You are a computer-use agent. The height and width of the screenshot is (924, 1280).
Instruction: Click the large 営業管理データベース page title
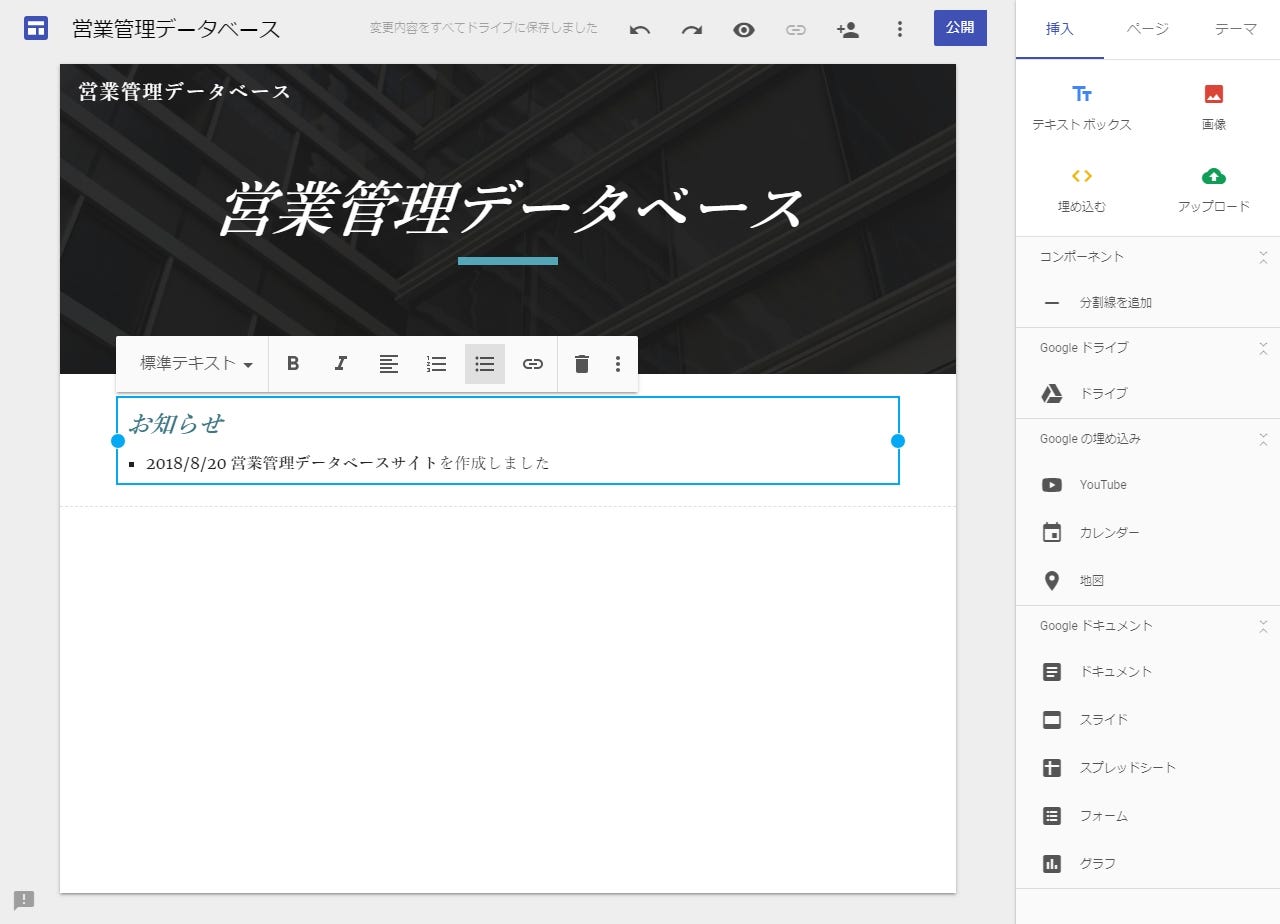pyautogui.click(x=511, y=209)
